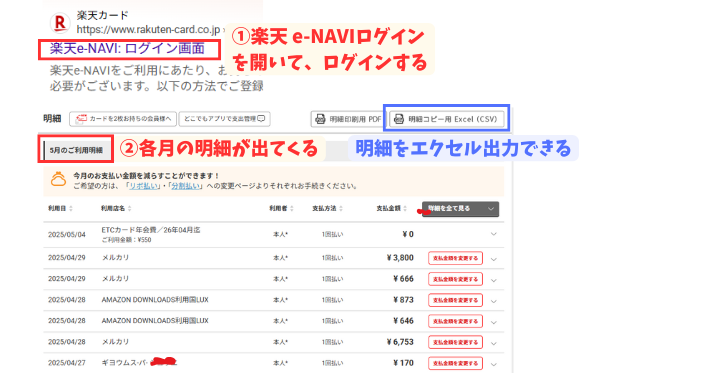Click 今月のお支払い金額を減らすことができます！ notice text
Viewport: 714px width, 373px height.
(146, 176)
